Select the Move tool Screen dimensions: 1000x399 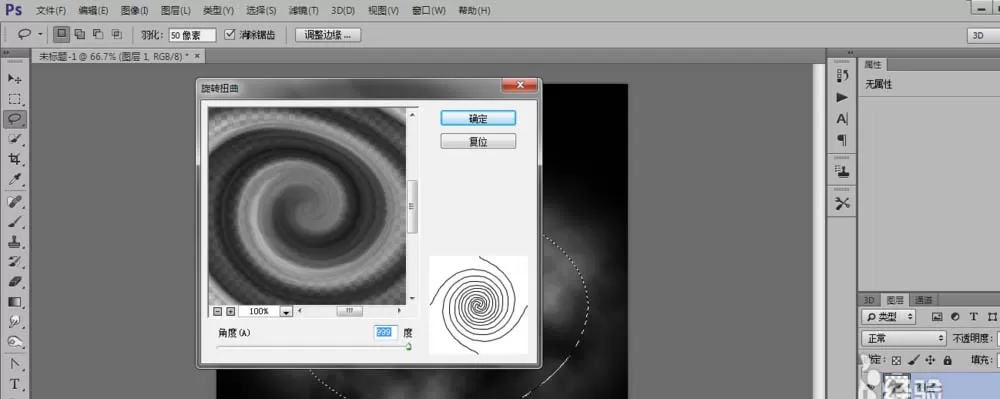point(15,78)
